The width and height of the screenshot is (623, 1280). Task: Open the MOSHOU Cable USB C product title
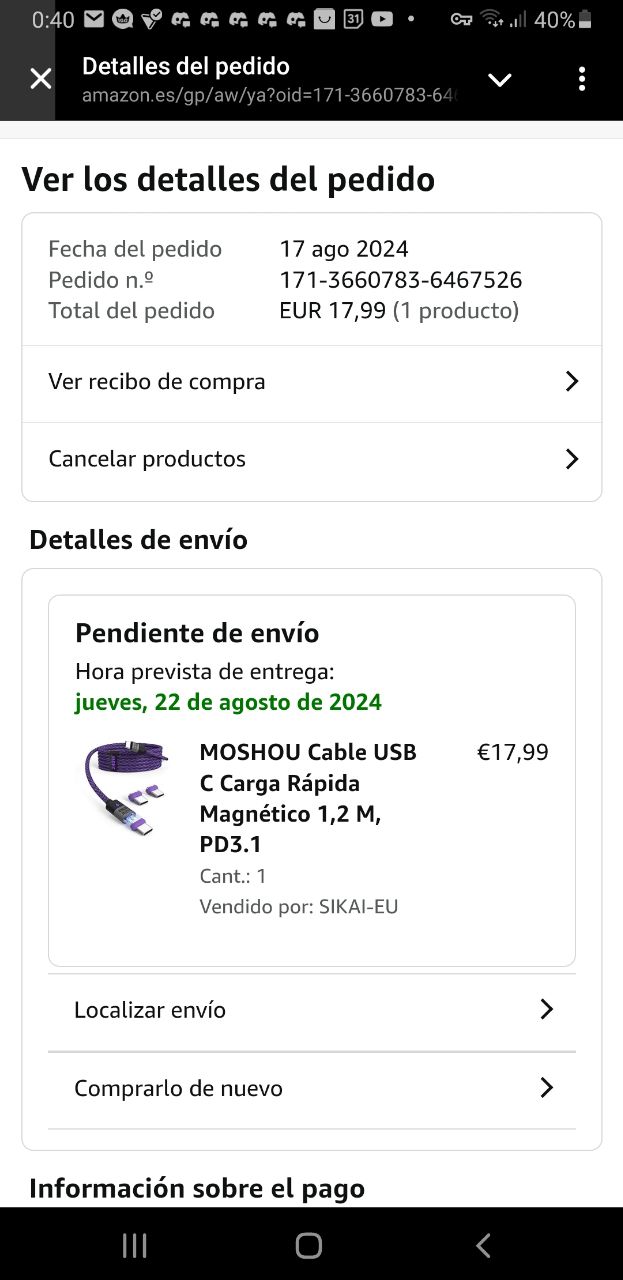(309, 798)
